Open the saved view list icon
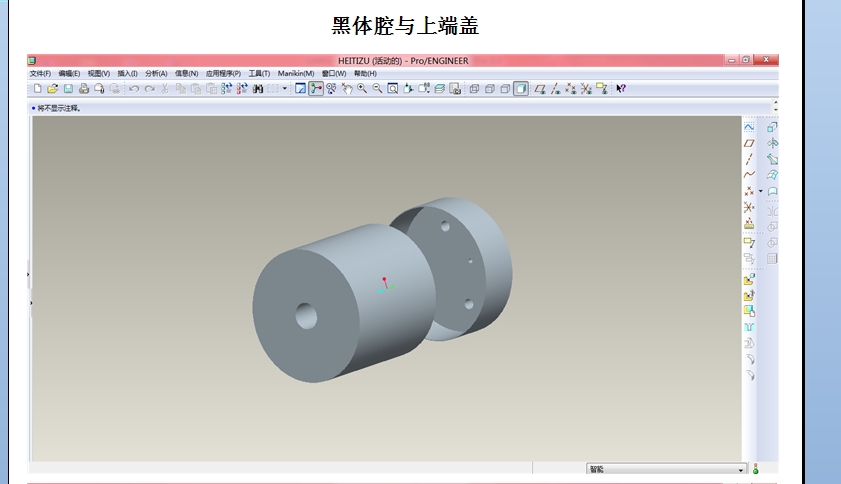The image size is (841, 484). click(x=424, y=89)
